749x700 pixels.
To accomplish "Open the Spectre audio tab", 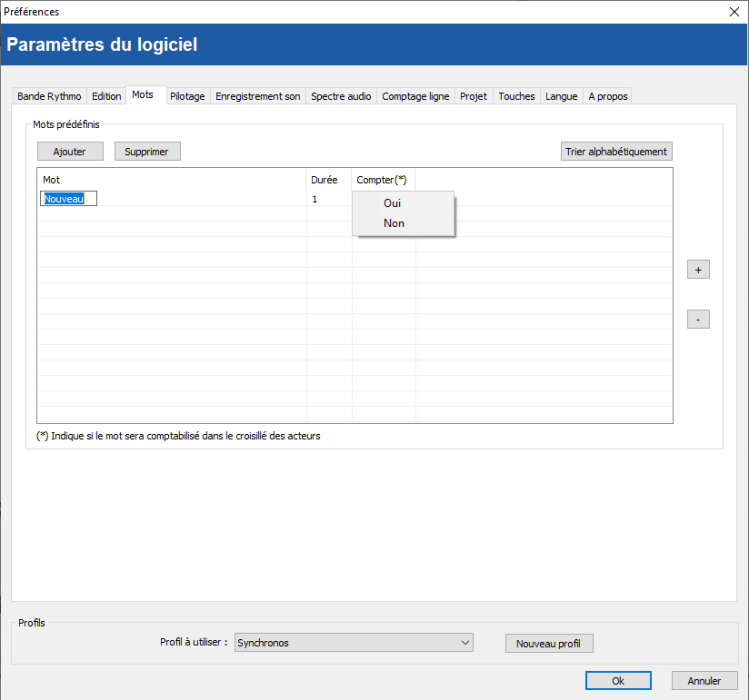I will [341, 96].
